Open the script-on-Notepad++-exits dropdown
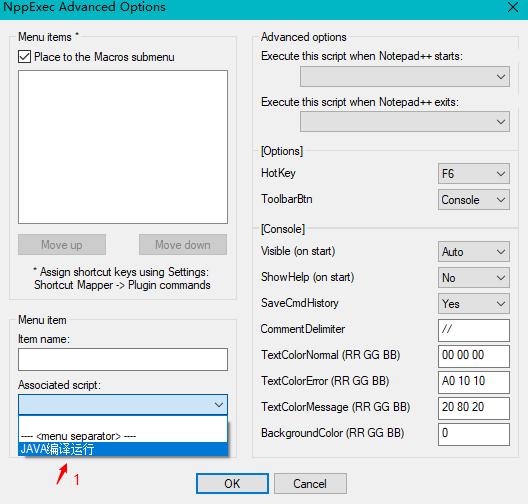Image resolution: width=528 pixels, height=504 pixels. (x=405, y=122)
